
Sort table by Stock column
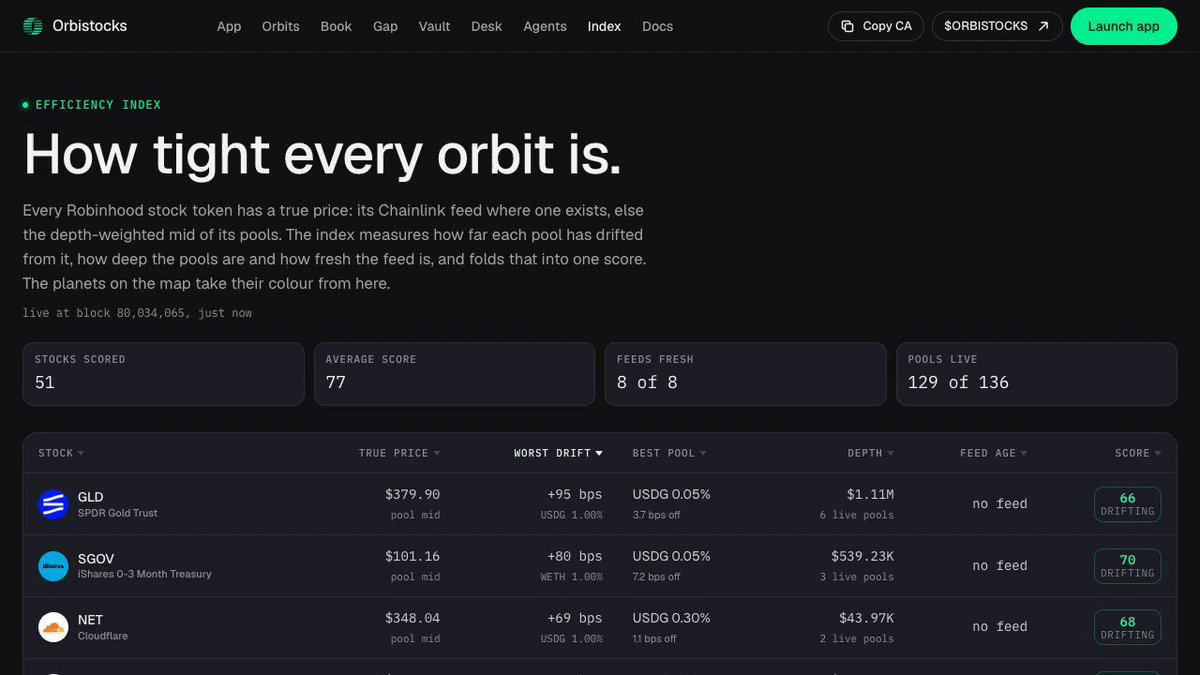61,453
